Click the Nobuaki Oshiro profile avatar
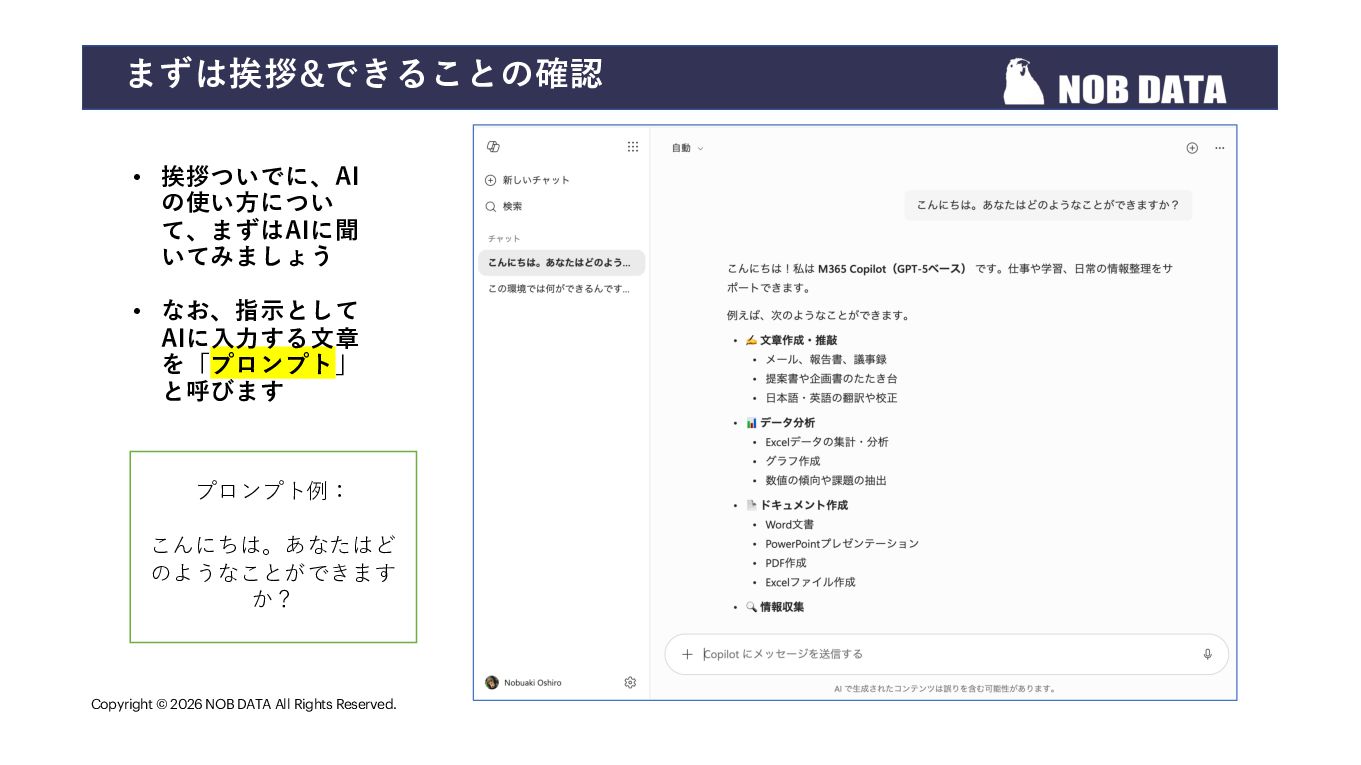The height and width of the screenshot is (765, 1361). coord(492,682)
